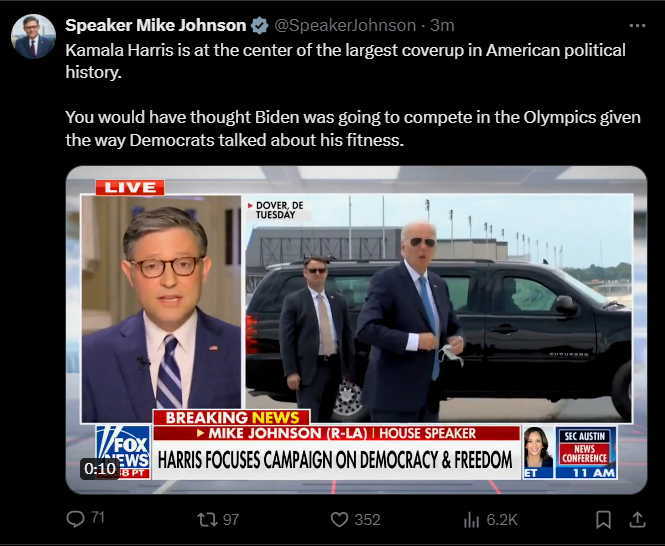Screen dimensions: 665x546
Task: Open Speaker Mike Johnson's profile avatar
Action: tap(33, 36)
